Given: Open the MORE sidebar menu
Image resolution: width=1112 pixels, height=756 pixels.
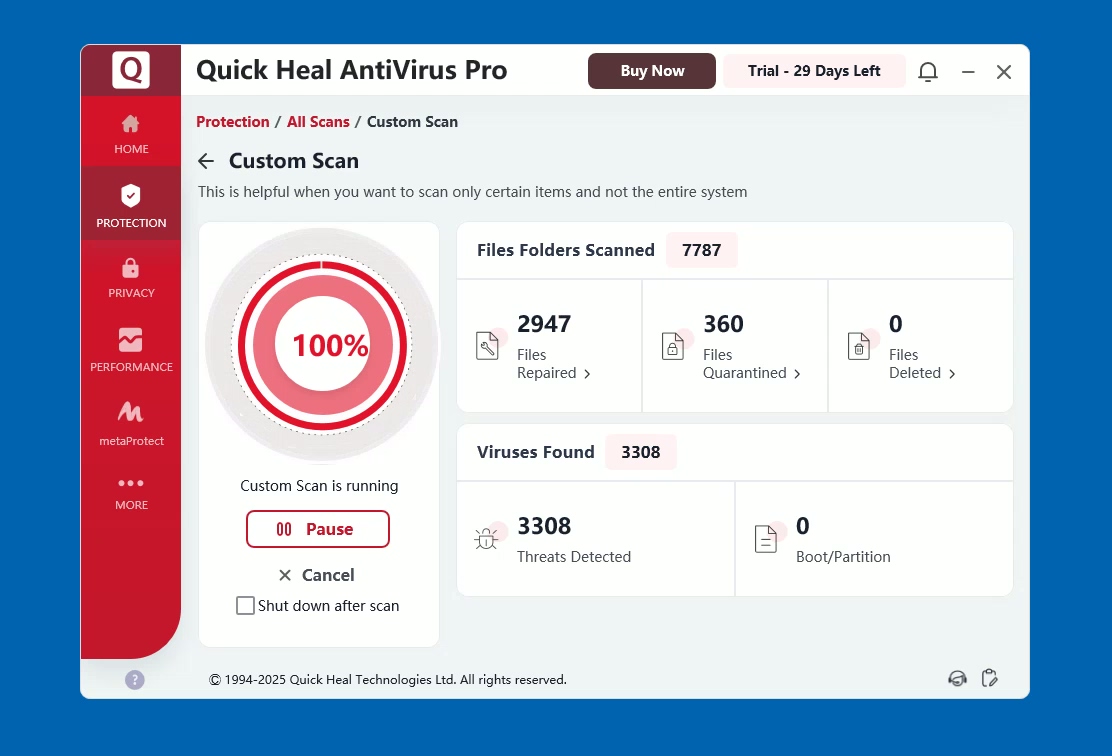Looking at the screenshot, I should [131, 493].
